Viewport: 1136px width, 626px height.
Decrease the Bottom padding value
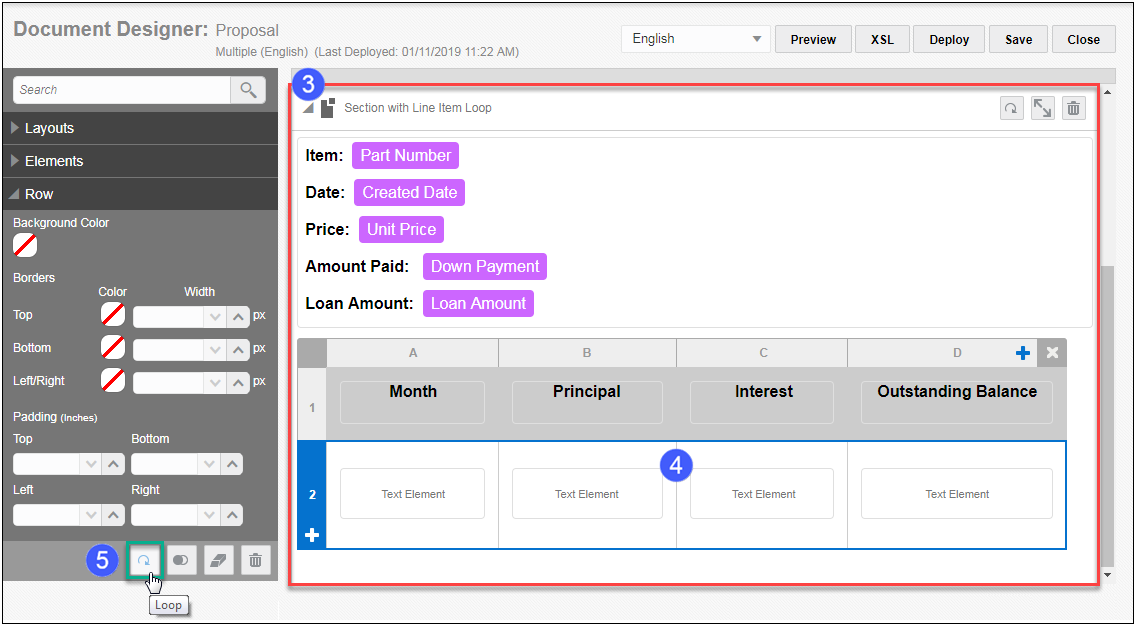point(209,464)
